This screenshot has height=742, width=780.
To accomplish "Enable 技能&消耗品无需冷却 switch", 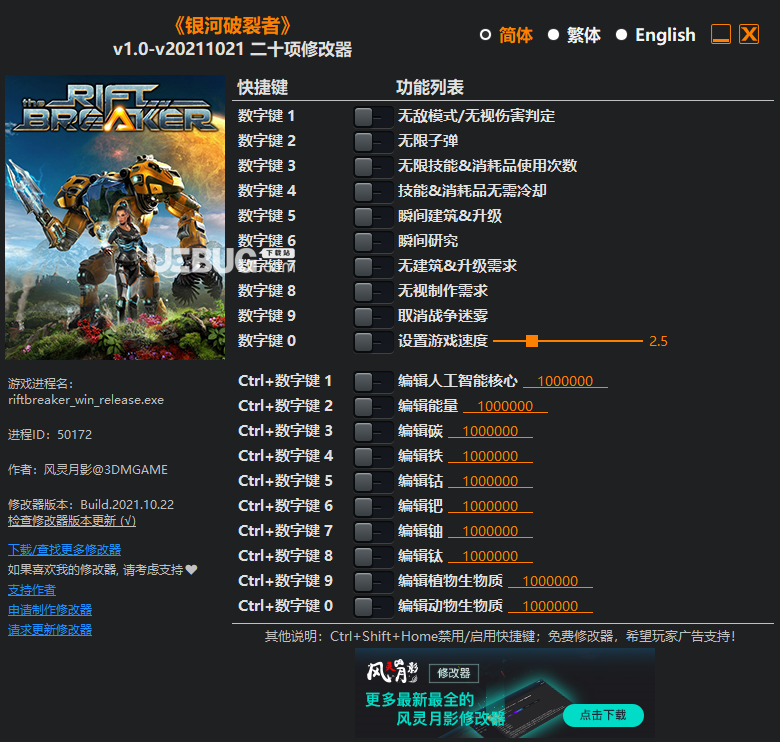I will pos(373,191).
